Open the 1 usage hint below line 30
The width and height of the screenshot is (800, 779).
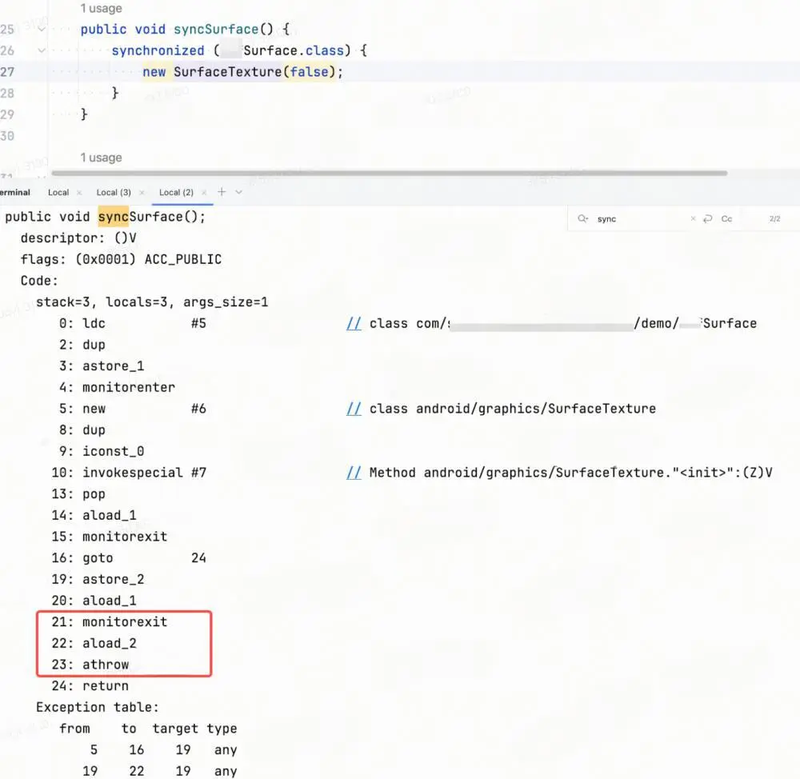[101, 158]
